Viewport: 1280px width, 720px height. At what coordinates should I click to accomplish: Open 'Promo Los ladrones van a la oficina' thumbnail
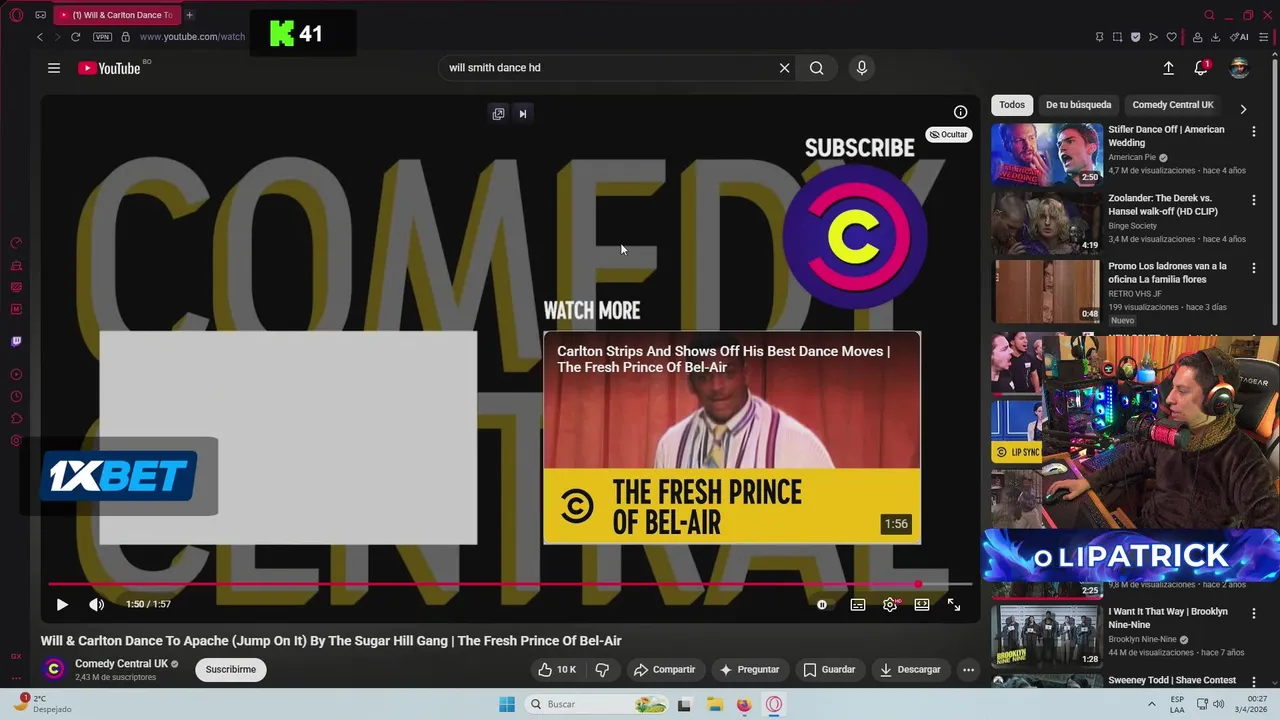[1047, 292]
